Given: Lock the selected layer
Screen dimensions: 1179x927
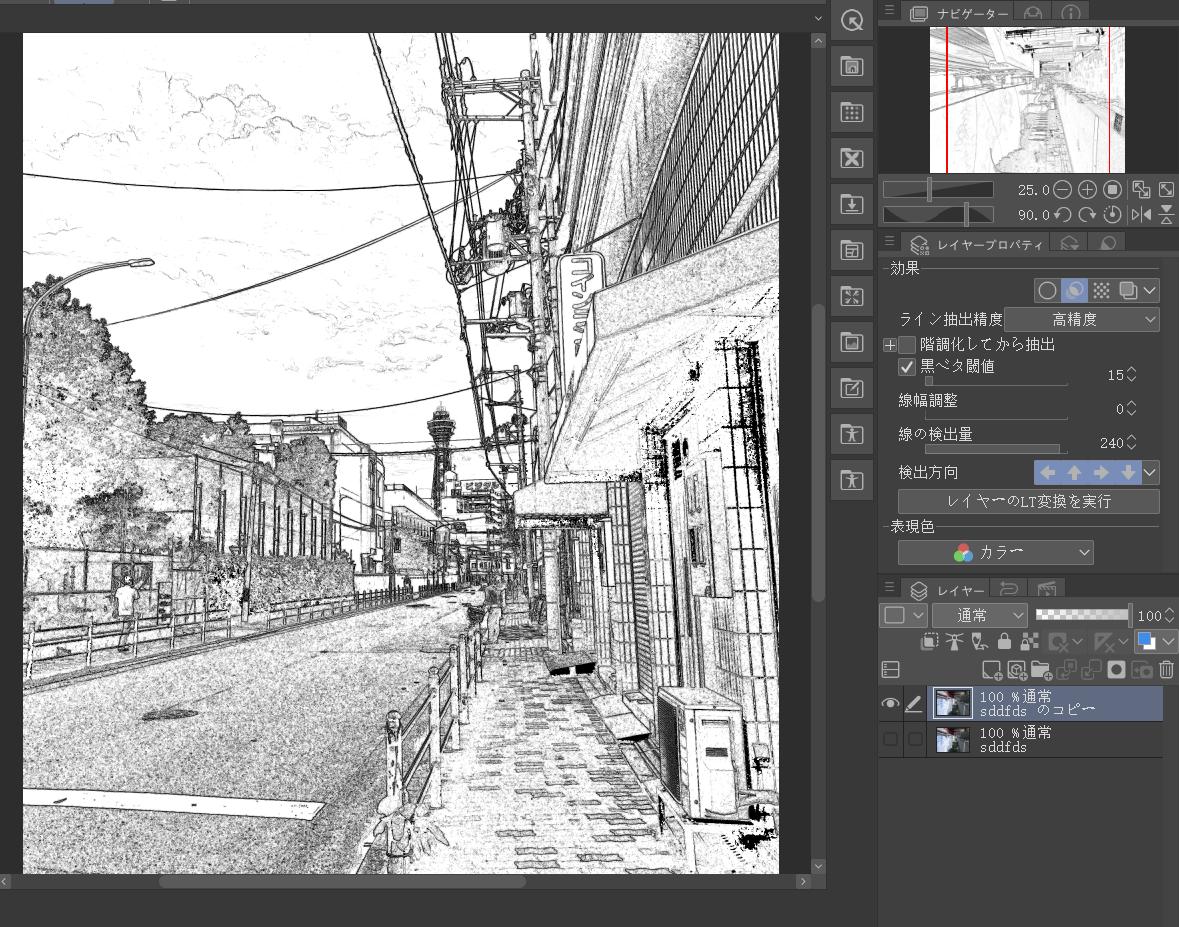Looking at the screenshot, I should click(1004, 641).
